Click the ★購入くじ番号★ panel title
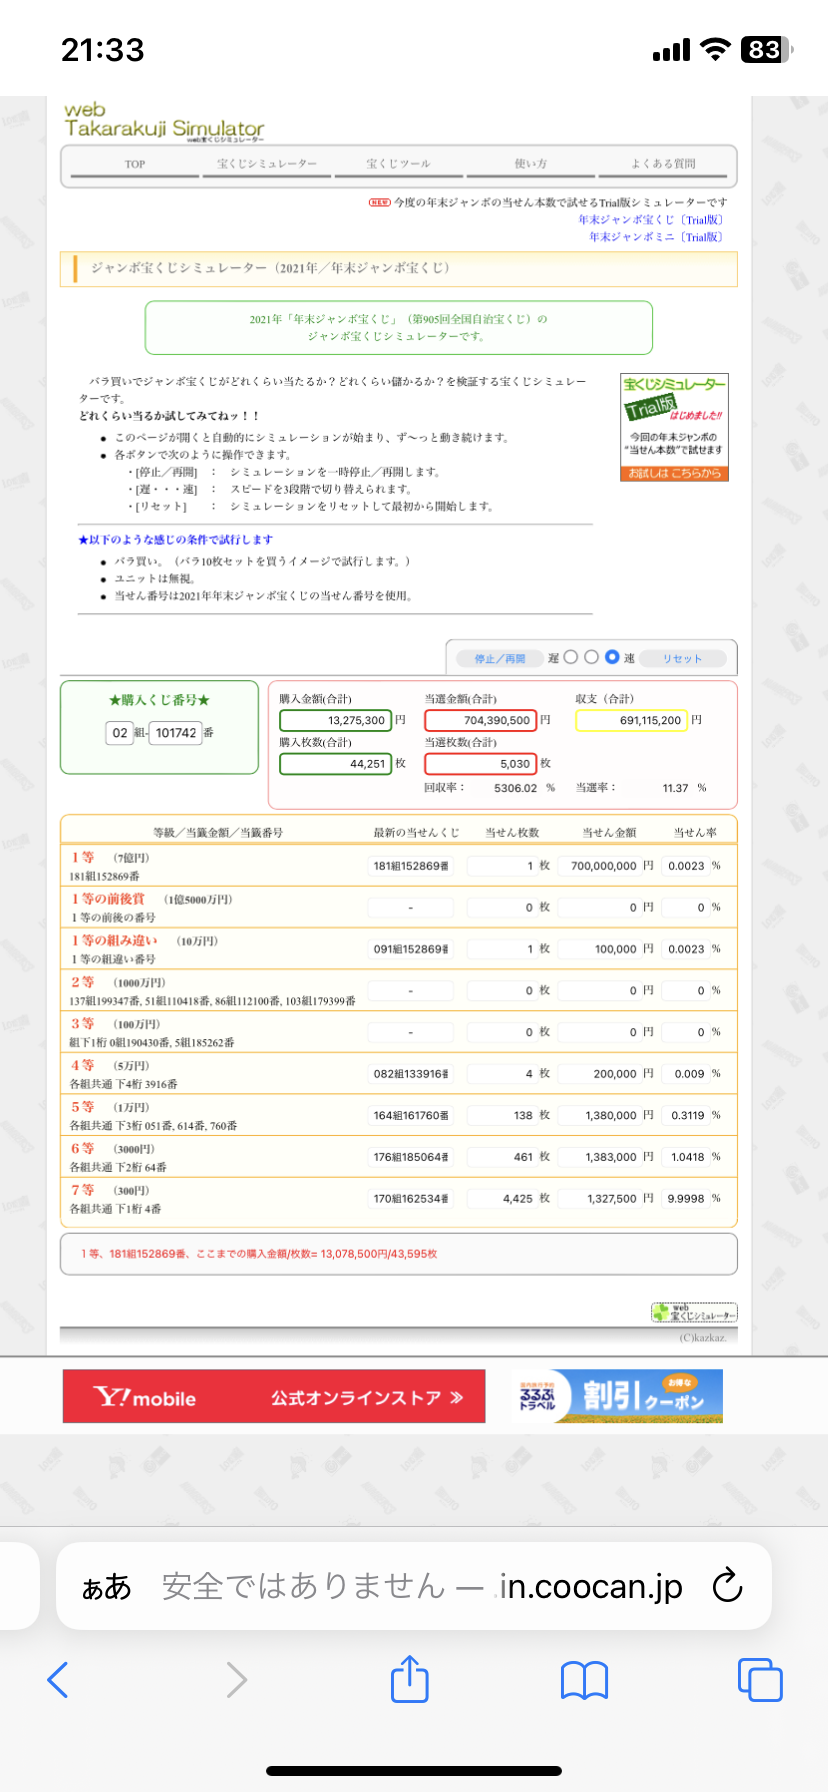This screenshot has width=828, height=1792. coord(159,700)
